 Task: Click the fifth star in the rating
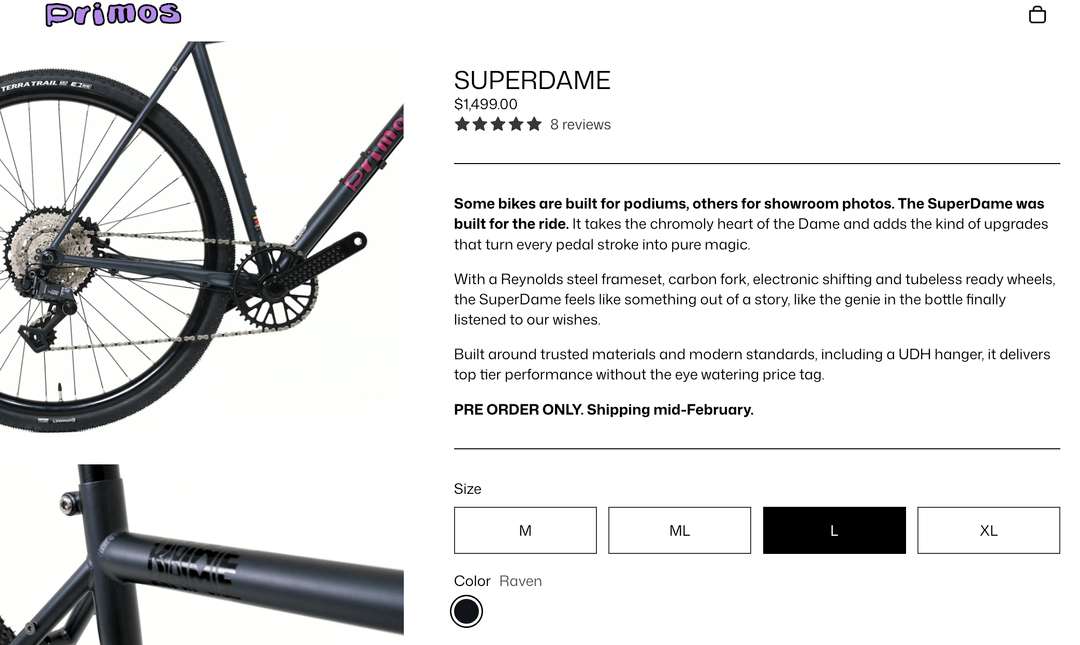coord(534,124)
